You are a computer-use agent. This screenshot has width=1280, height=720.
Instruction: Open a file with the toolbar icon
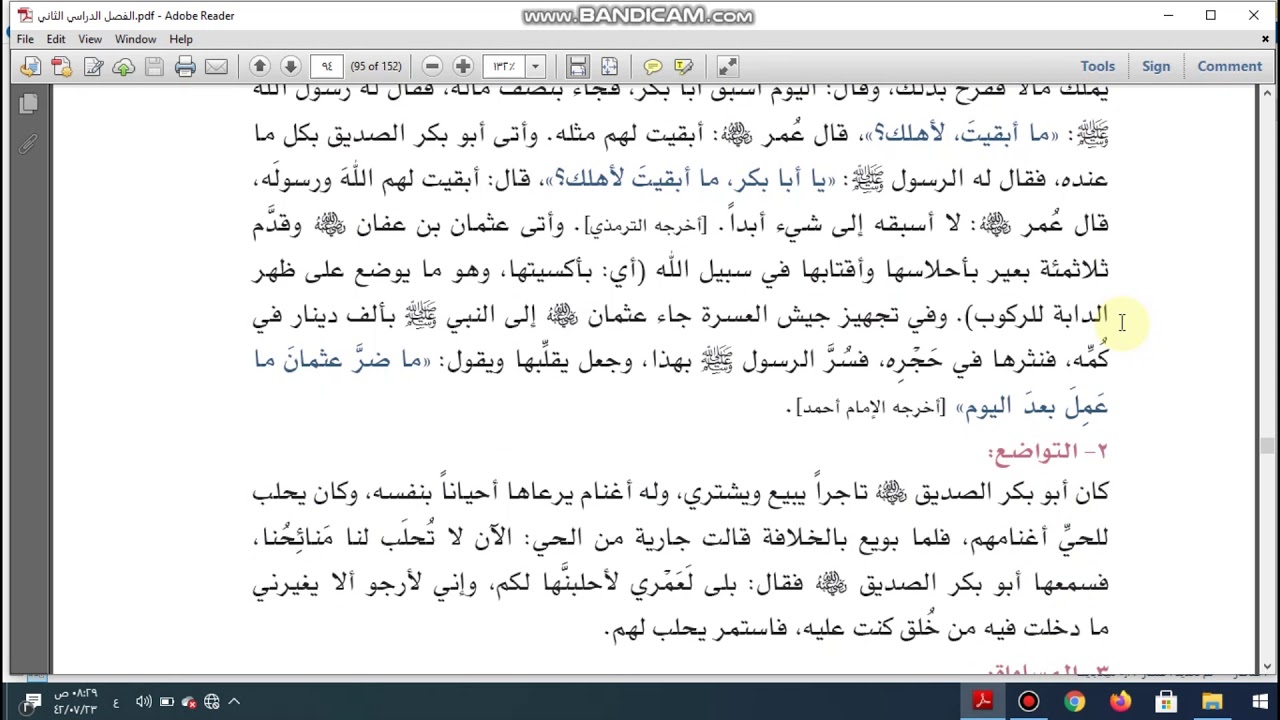coord(30,66)
